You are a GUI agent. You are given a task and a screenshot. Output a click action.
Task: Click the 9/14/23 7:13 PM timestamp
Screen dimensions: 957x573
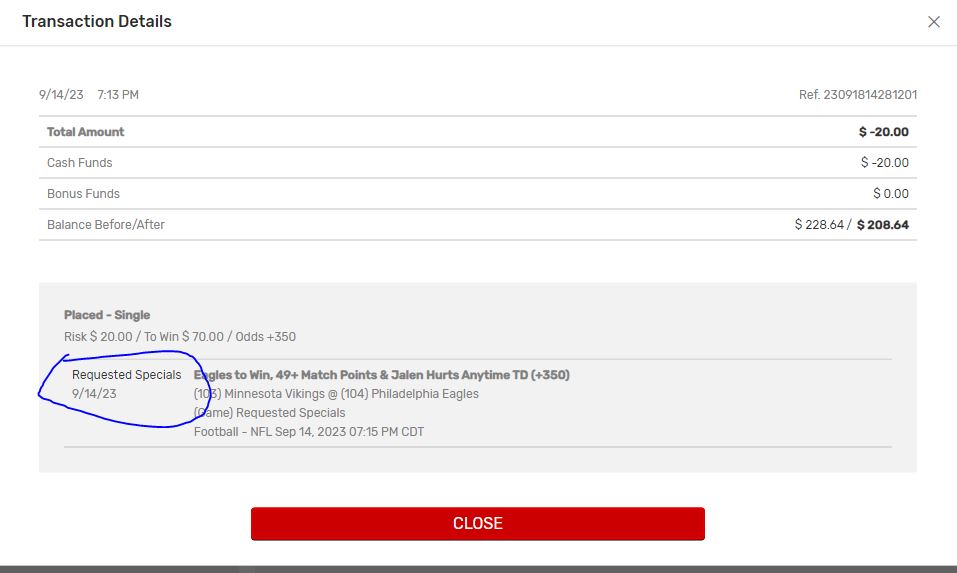click(88, 95)
